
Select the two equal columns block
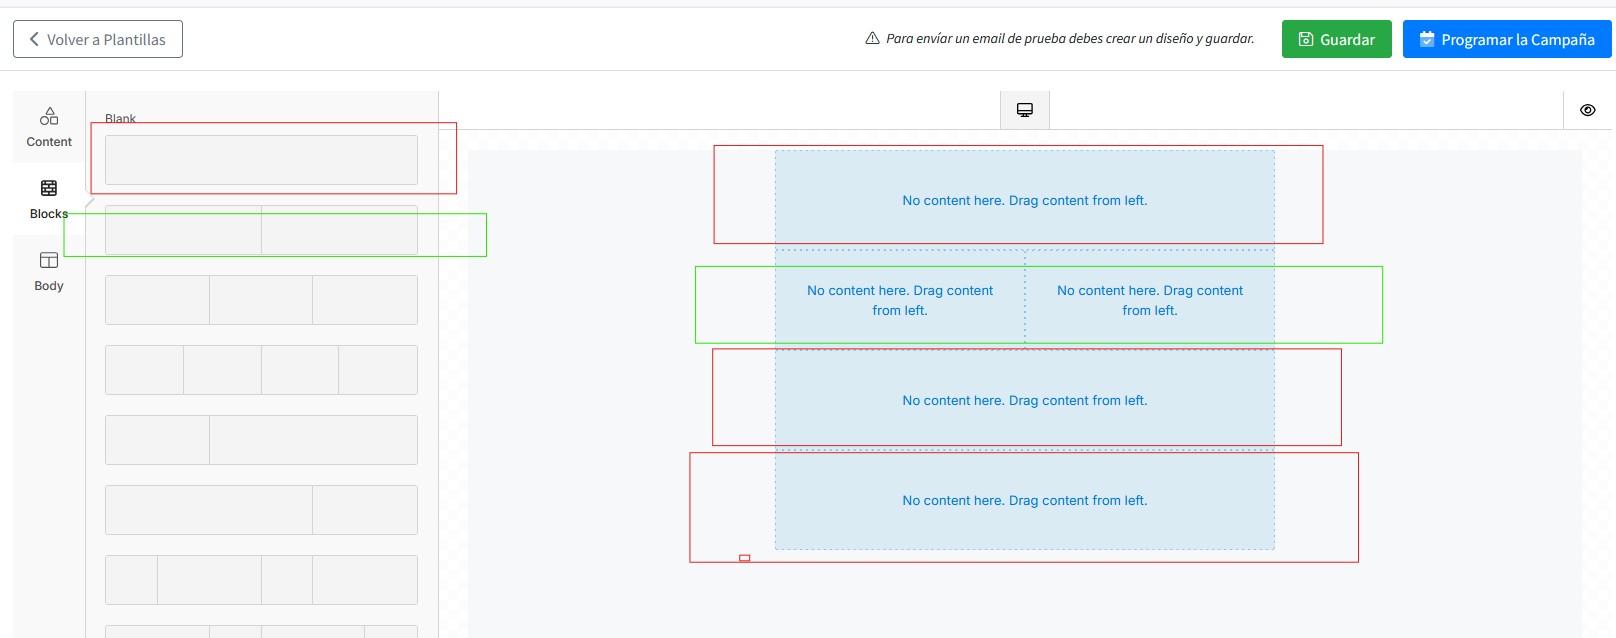pos(261,230)
